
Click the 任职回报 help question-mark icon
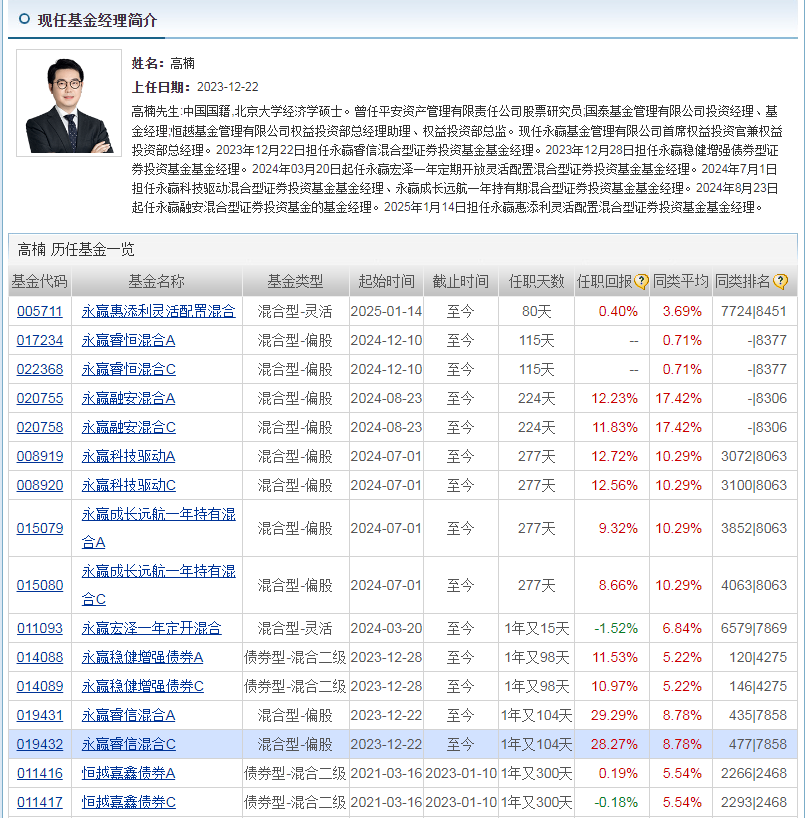click(x=641, y=282)
